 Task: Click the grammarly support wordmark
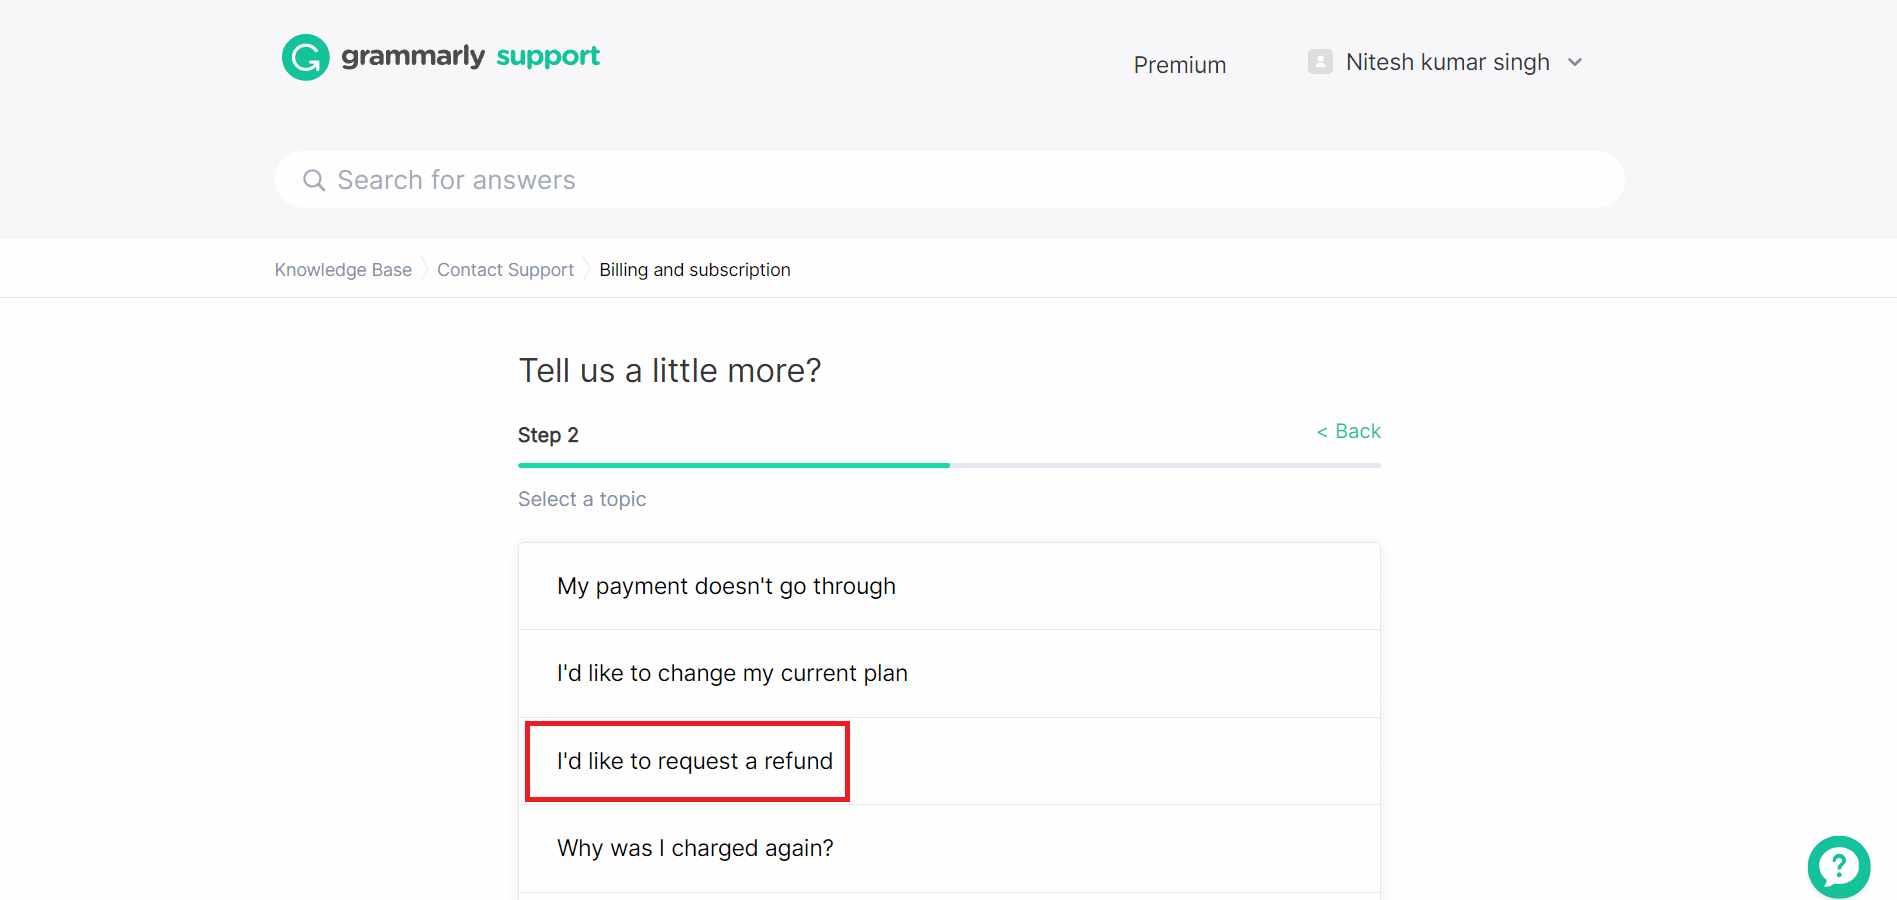(x=470, y=56)
